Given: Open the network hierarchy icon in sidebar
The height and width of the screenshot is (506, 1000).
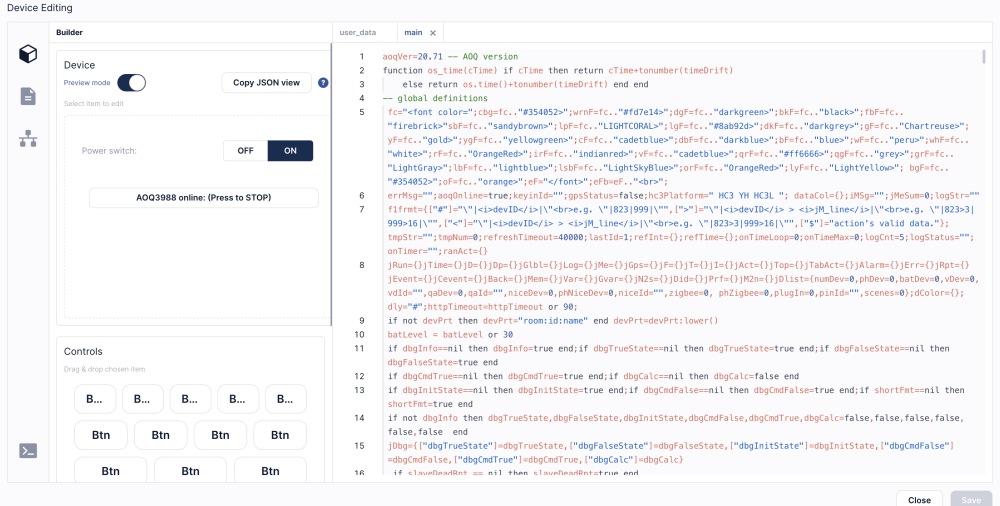Looking at the screenshot, I should coord(28,138).
